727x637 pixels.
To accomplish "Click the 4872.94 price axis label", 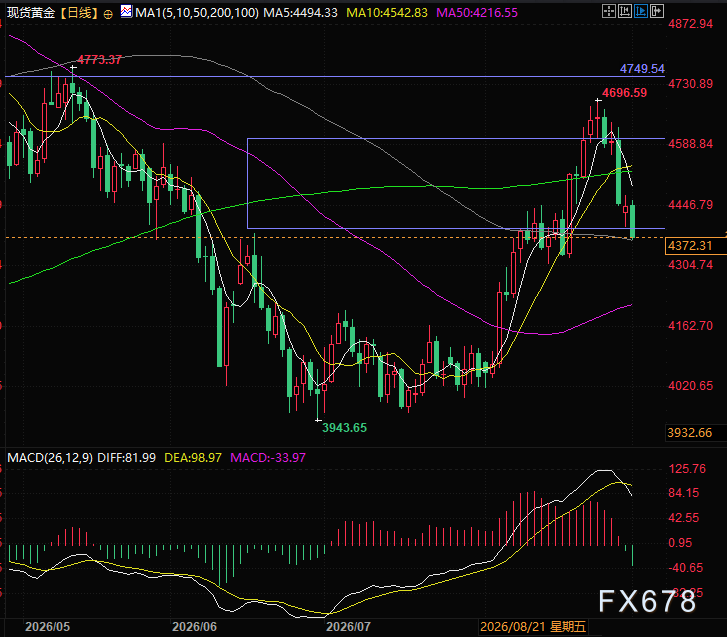I will pyautogui.click(x=690, y=24).
